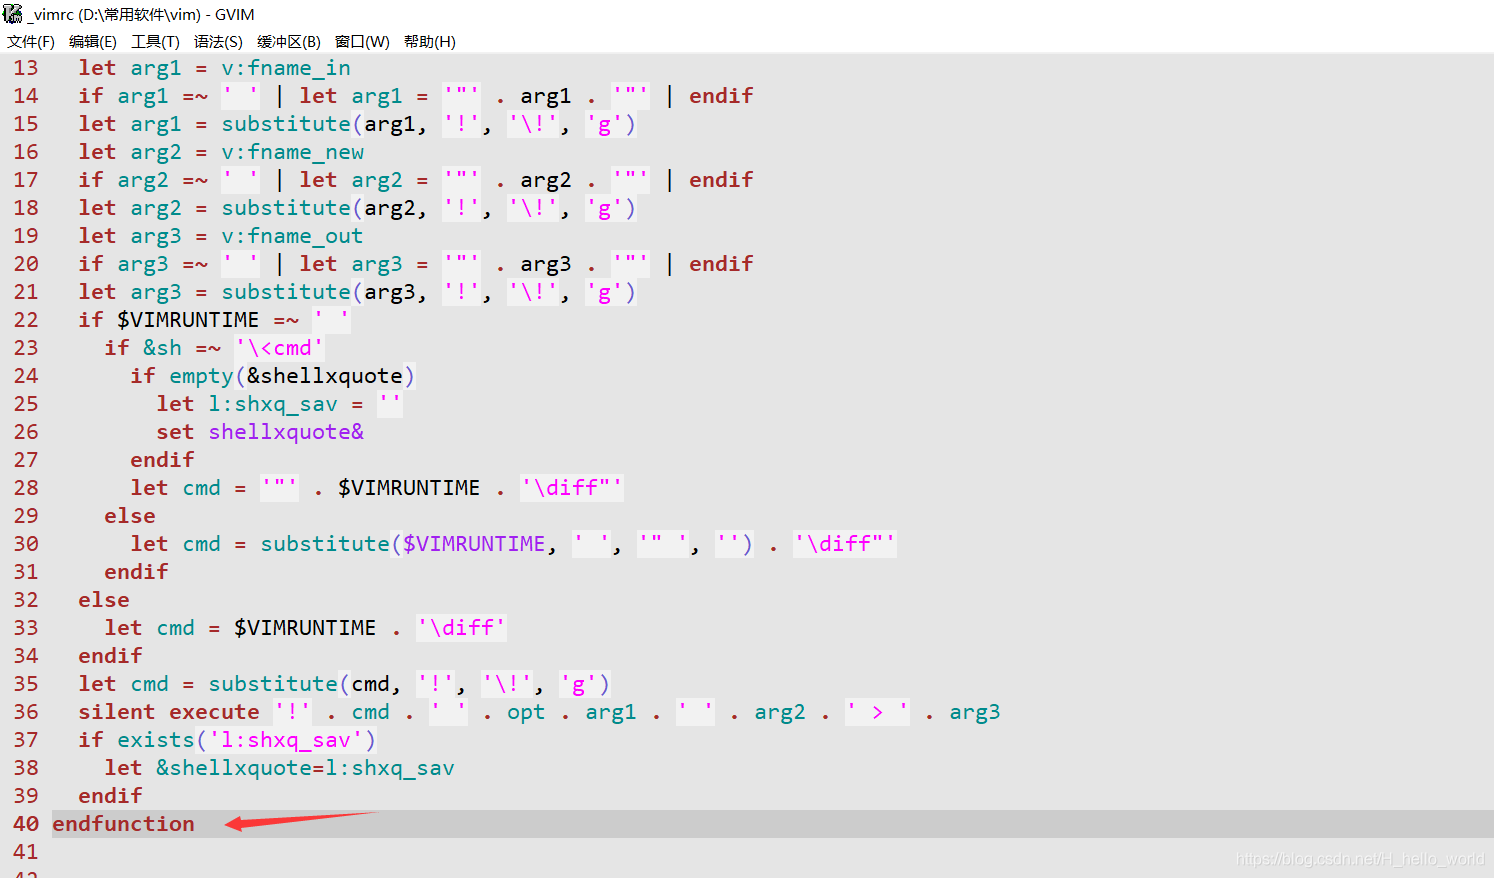Click 'l:shxq_sav' on line 25
The height and width of the screenshot is (878, 1494).
coord(273,404)
